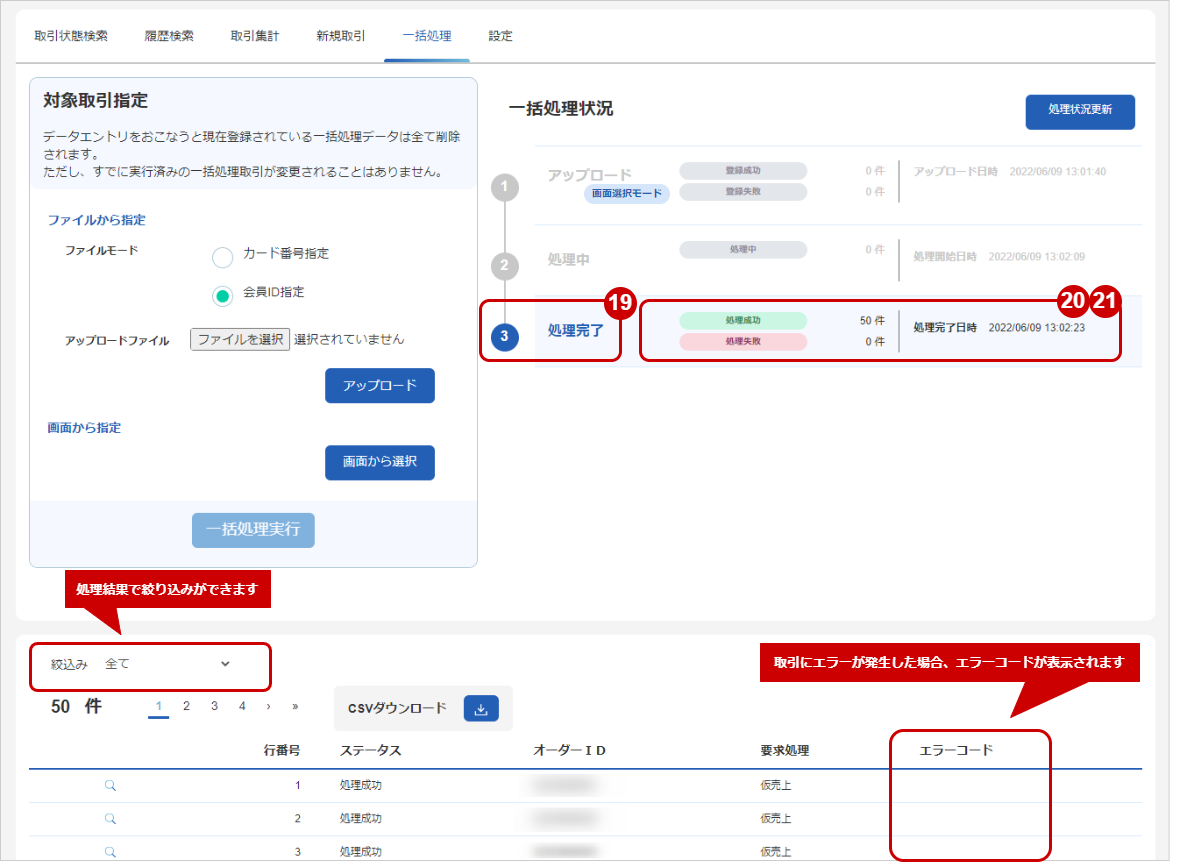Click the 処理完了日時 timestamp 2022/06/09 13:02:23
The width and height of the screenshot is (1195, 862).
coord(1036,328)
